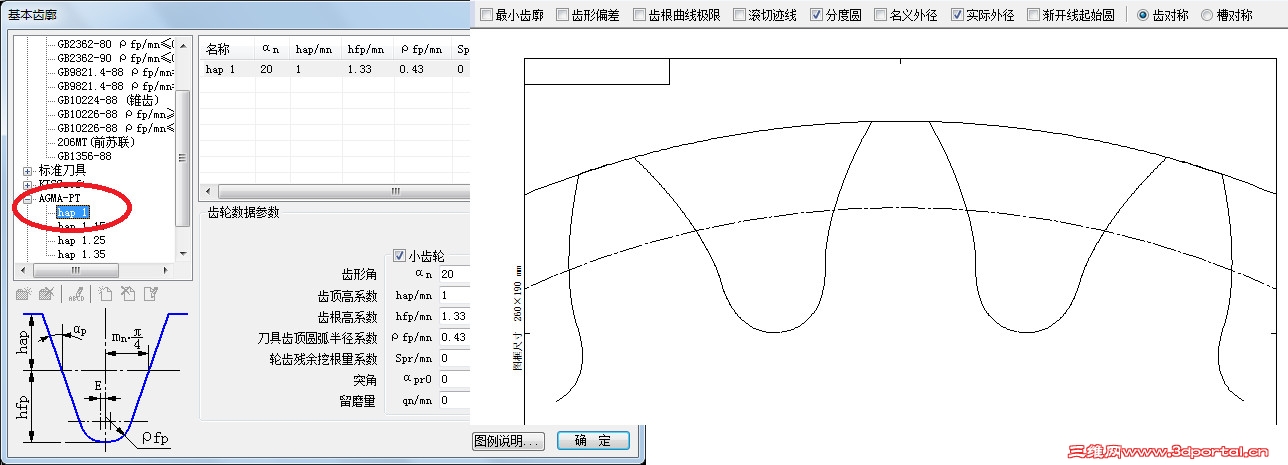Select the hap 1 tree item
The width and height of the screenshot is (1288, 465).
[x=73, y=213]
